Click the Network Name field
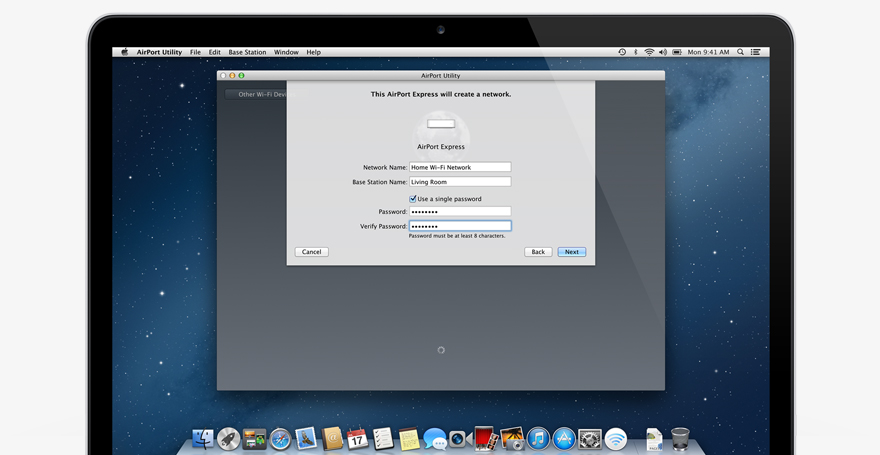Image resolution: width=880 pixels, height=455 pixels. pos(460,167)
